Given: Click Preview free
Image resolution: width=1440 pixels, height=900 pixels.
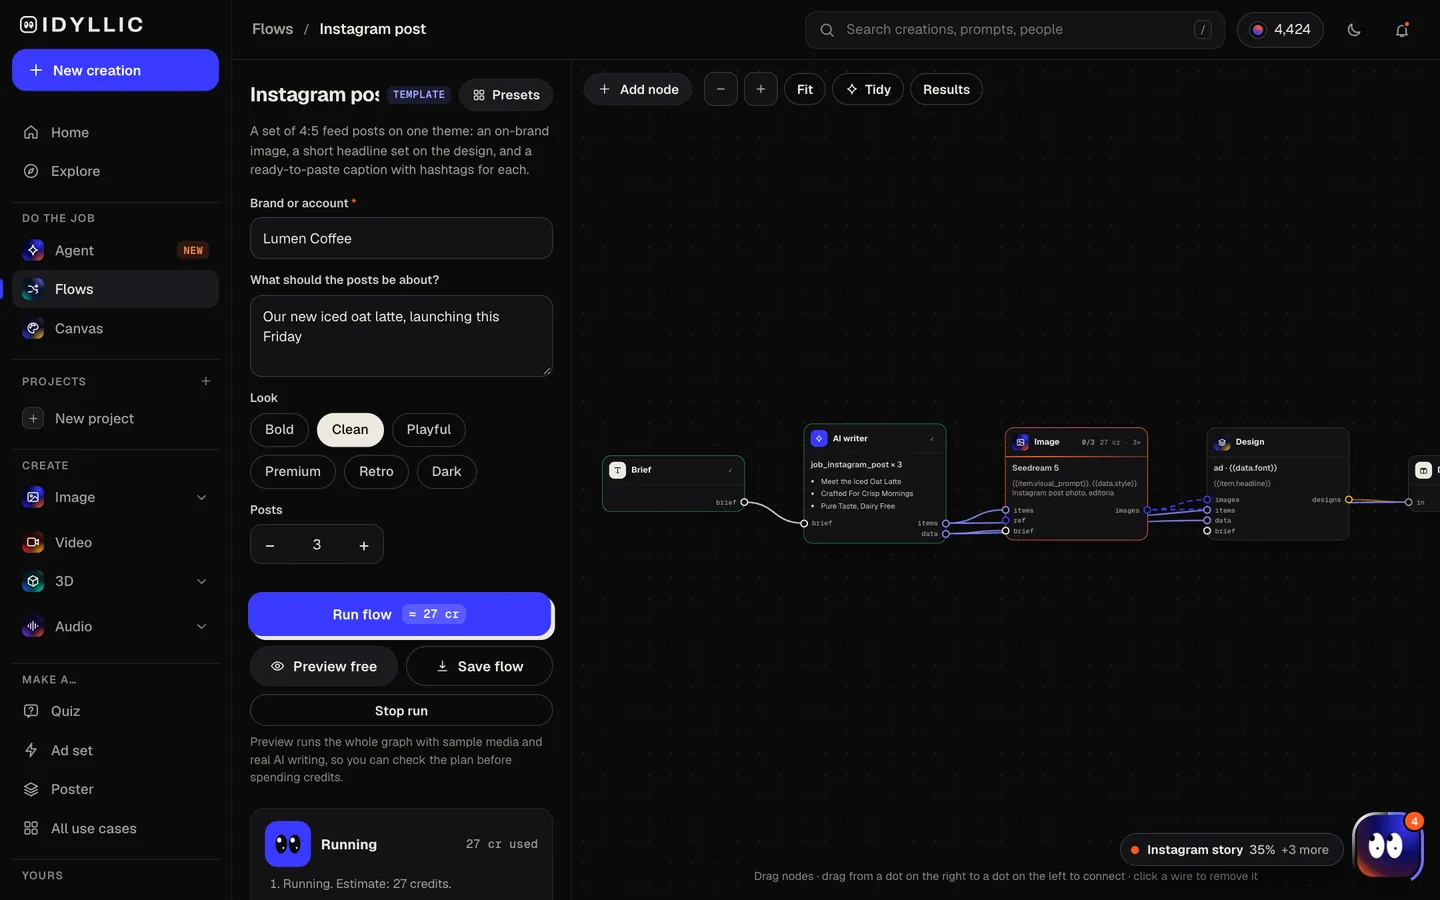Looking at the screenshot, I should click(x=324, y=666).
